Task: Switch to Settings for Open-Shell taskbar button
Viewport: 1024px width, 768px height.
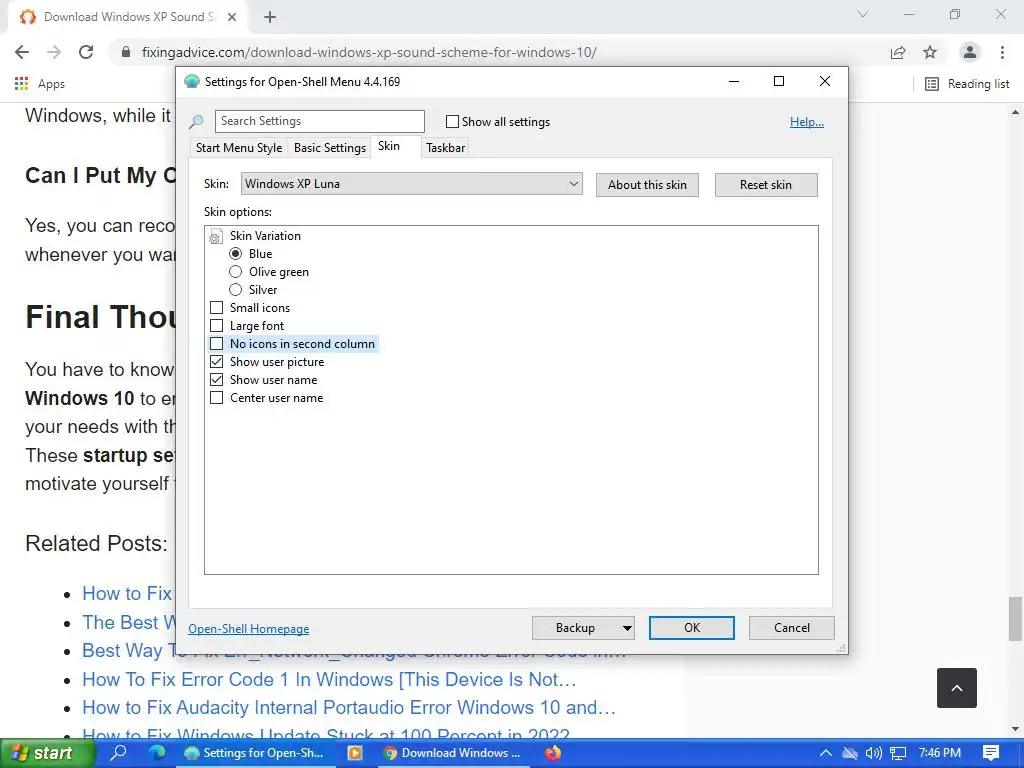Action: [x=255, y=753]
